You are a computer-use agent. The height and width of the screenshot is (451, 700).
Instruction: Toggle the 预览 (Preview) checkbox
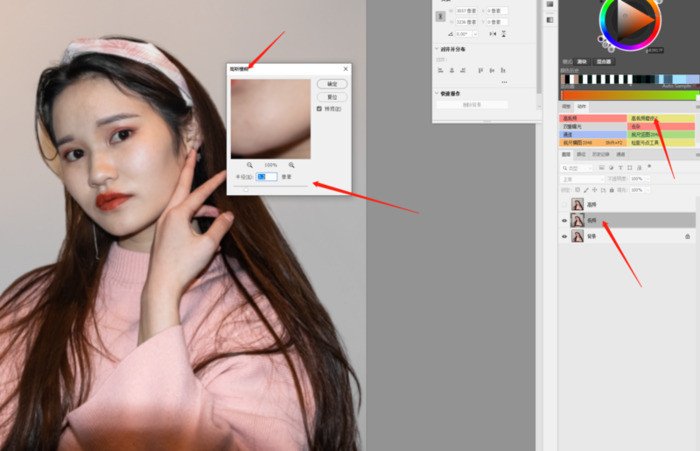click(x=319, y=109)
